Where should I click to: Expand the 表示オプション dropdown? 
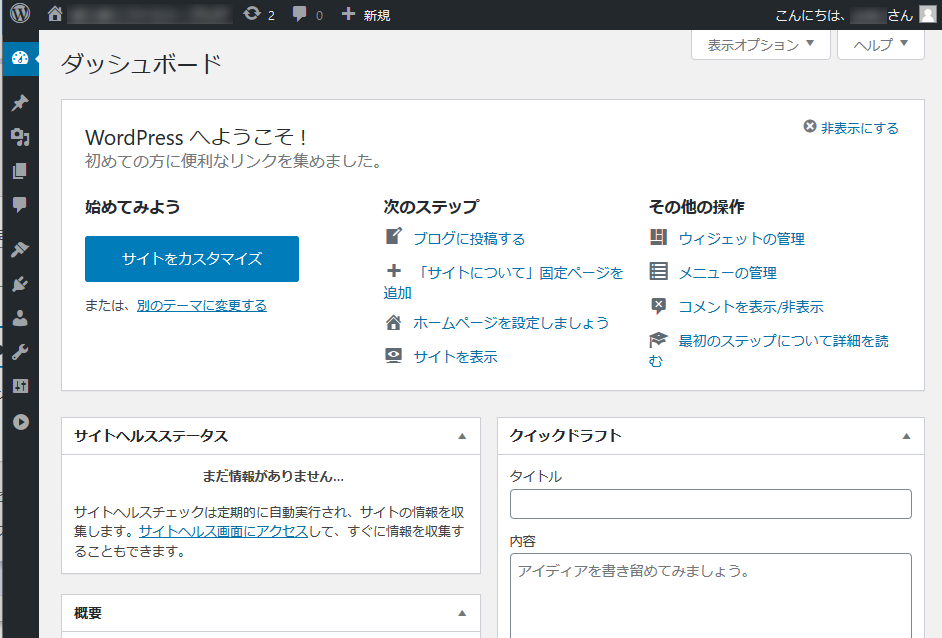click(x=761, y=45)
